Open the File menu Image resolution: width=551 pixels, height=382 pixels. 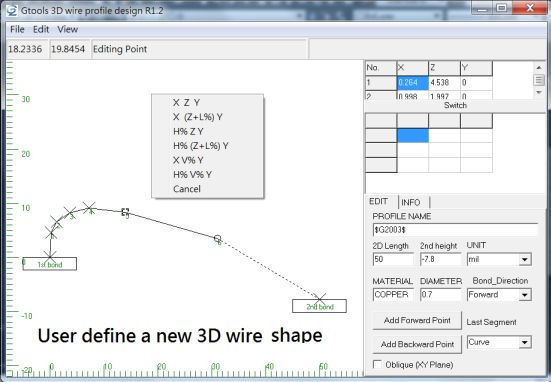[17, 30]
